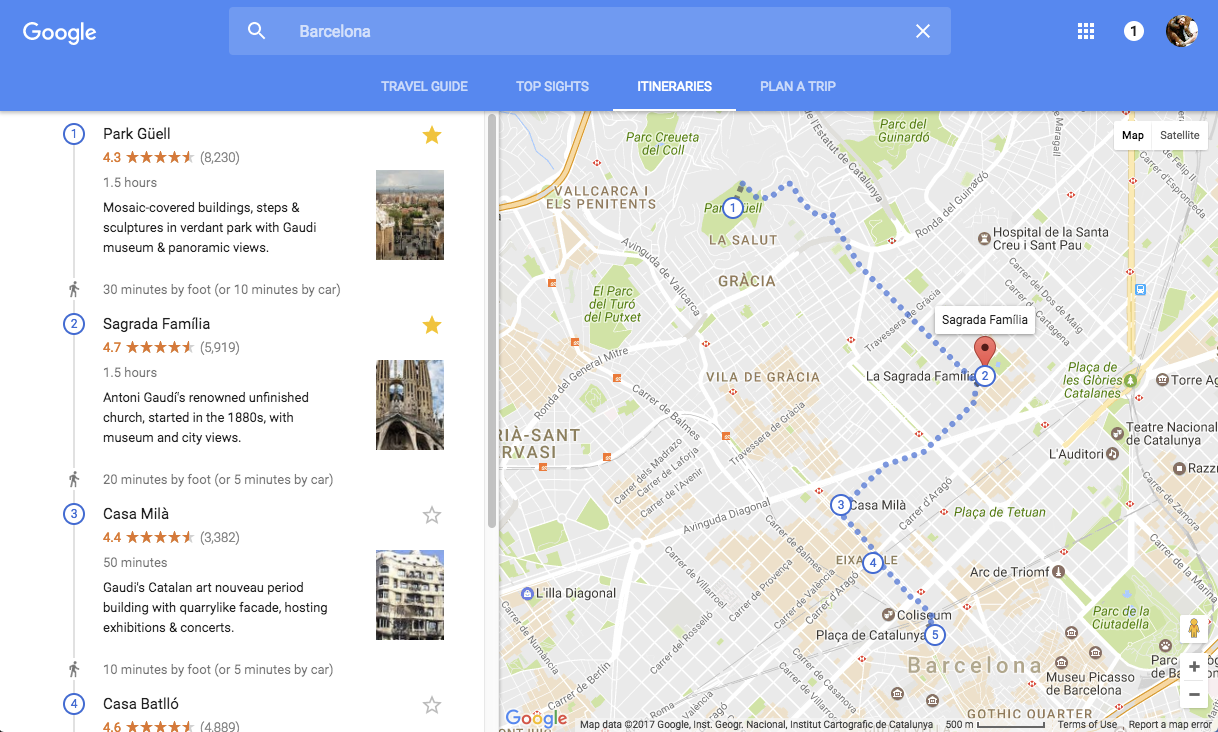This screenshot has height=732, width=1218.
Task: Click the step 2 circle in the list
Action: click(74, 324)
